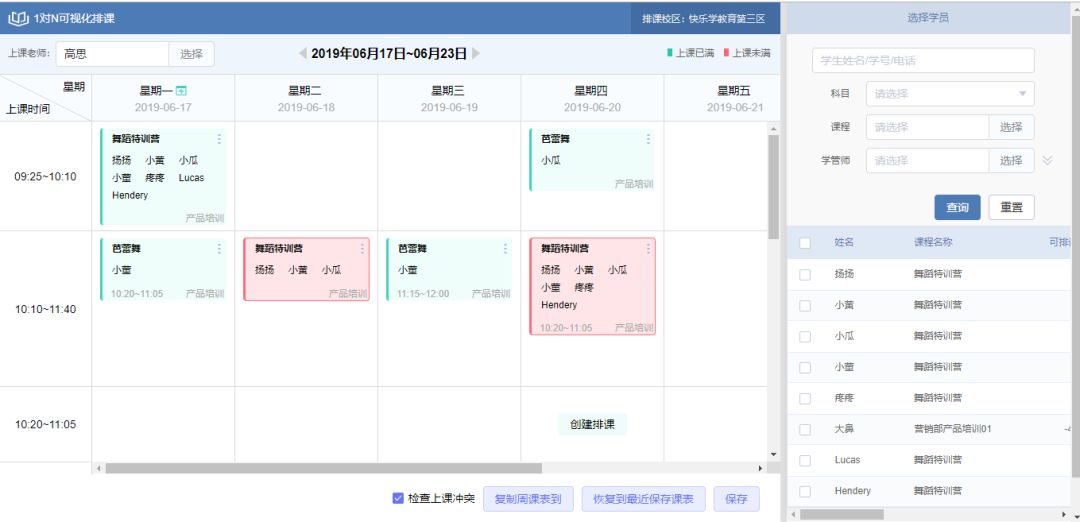This screenshot has width=1080, height=522.
Task: Click the 学生姓名/学号/电话 search field
Action: click(922, 61)
